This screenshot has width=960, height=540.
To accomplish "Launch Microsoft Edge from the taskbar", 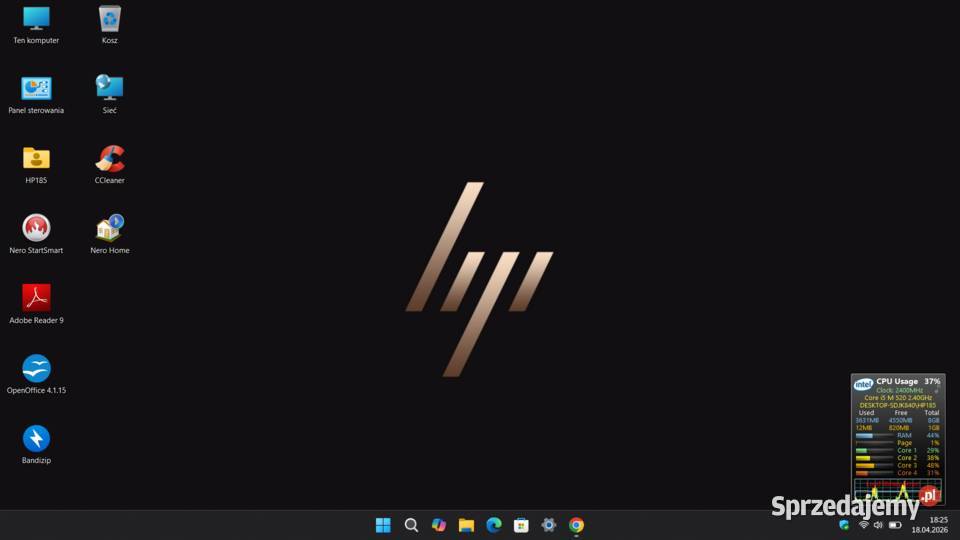I will [494, 525].
